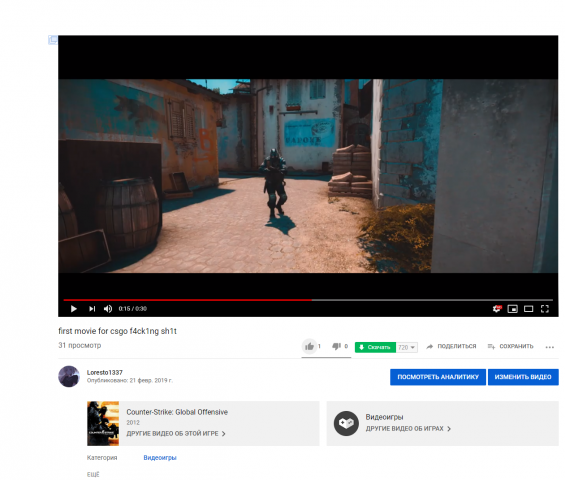Click the save-to-playlist icon
Viewport: 565px width, 480px height.
(491, 346)
